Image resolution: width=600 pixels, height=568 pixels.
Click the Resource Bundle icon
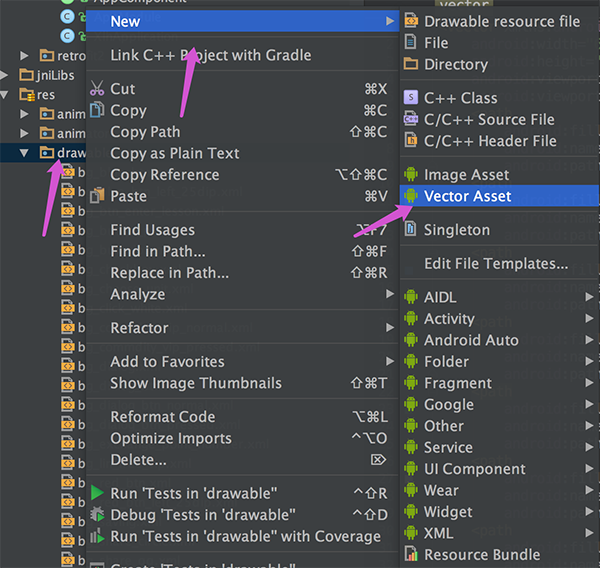click(x=411, y=554)
